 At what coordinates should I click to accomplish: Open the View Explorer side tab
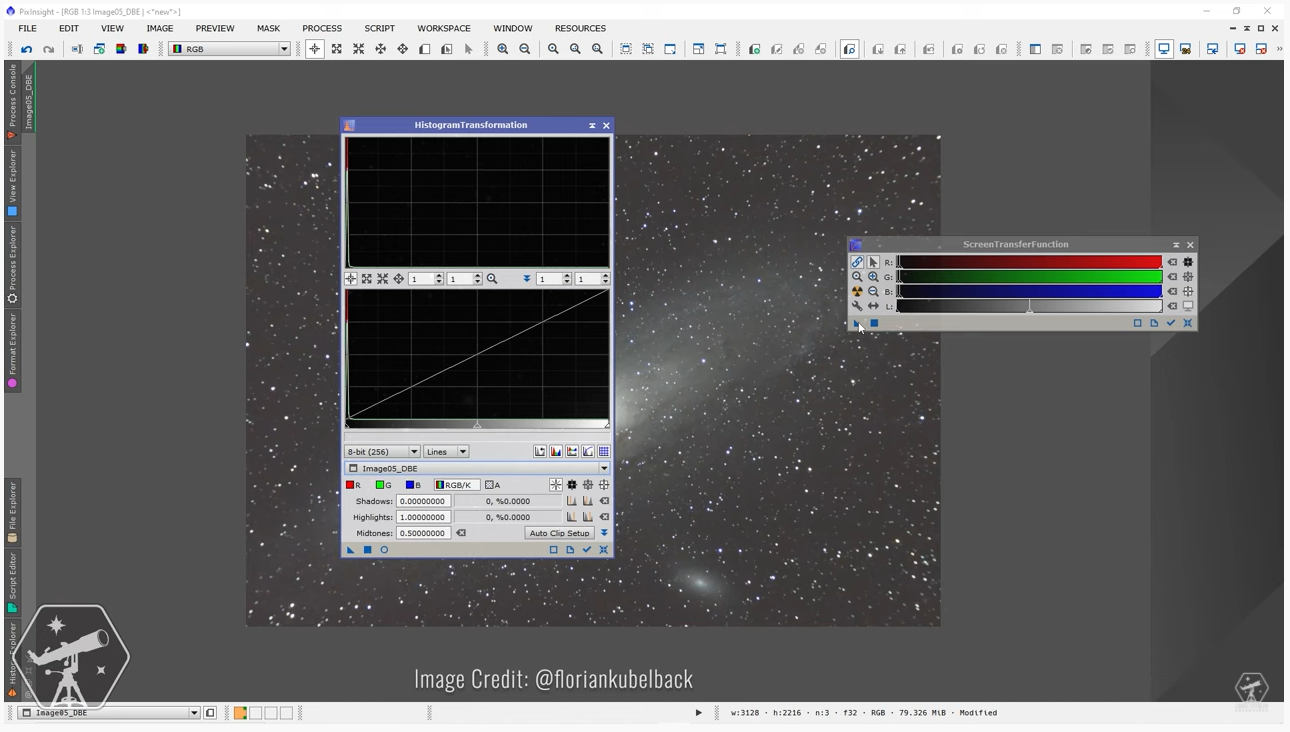point(12,183)
